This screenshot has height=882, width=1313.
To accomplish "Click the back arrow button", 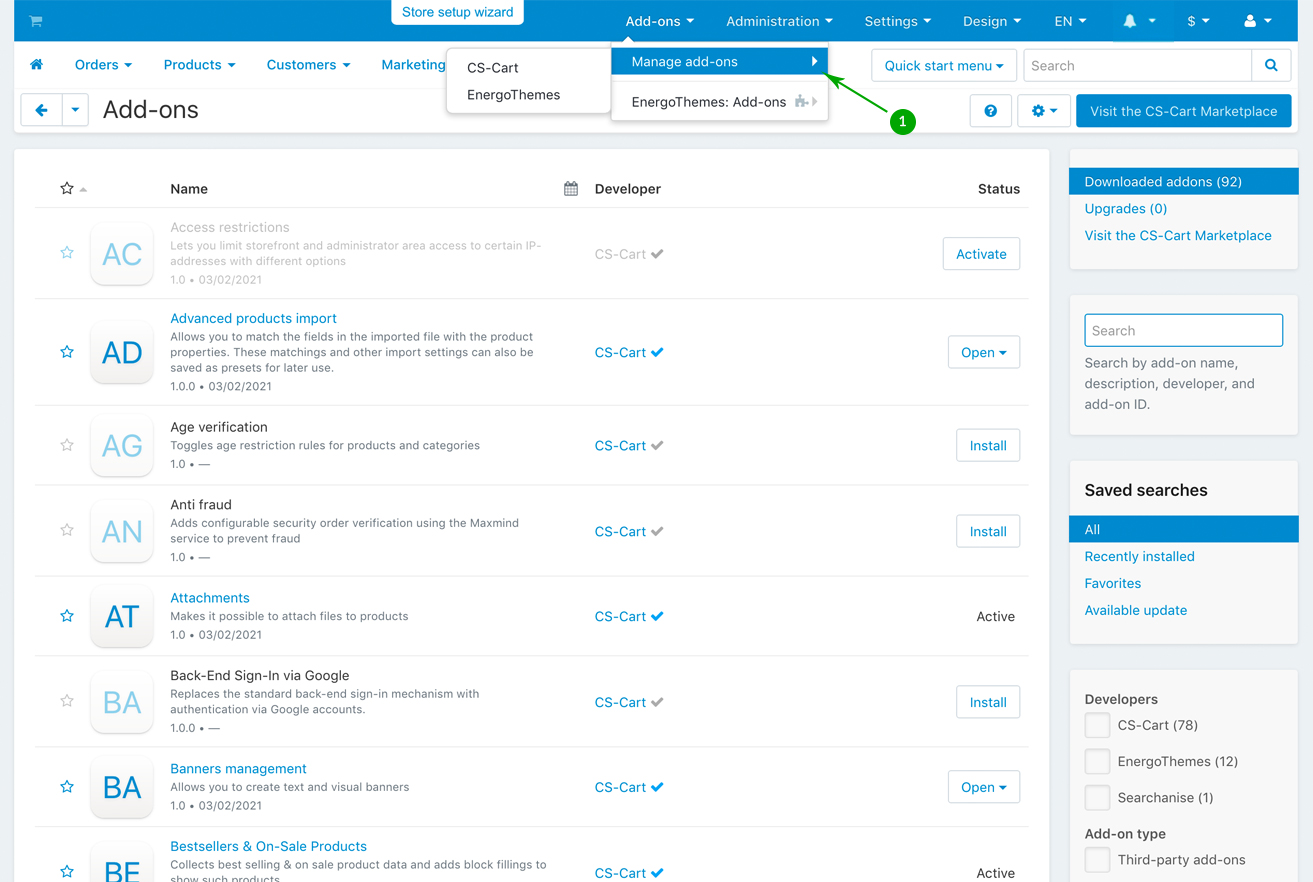I will tap(41, 110).
